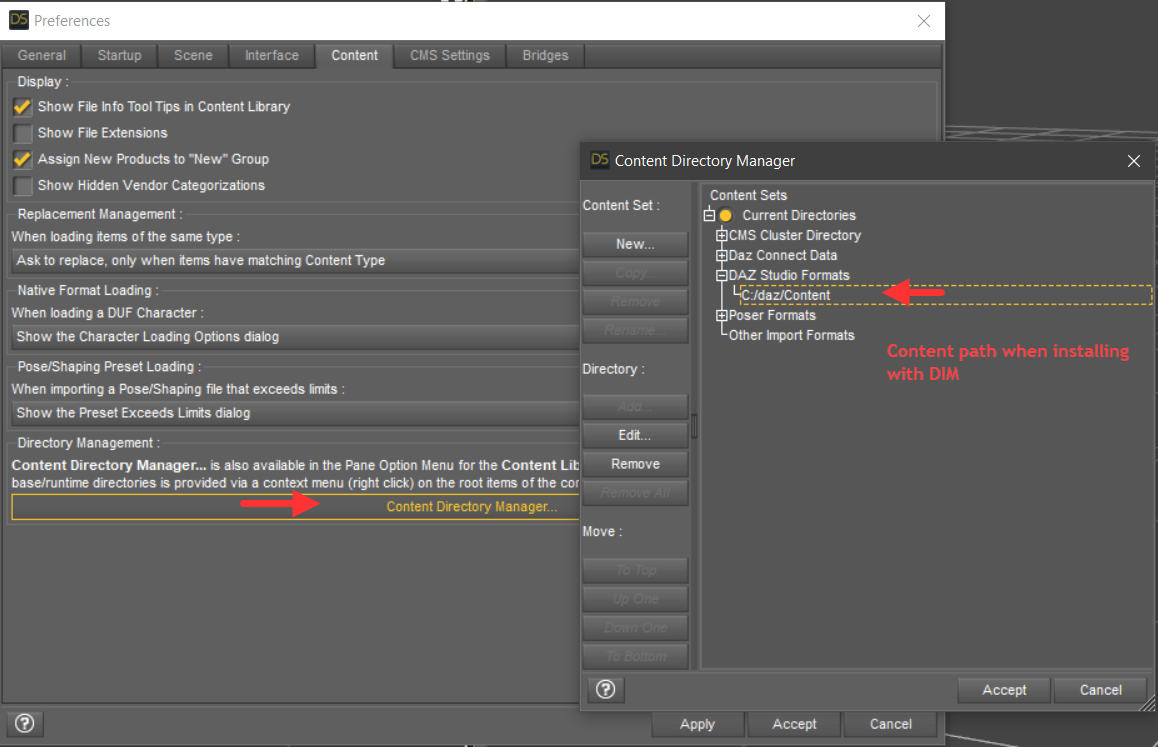The image size is (1158, 747).
Task: Accept changes in Content Directory Manager
Action: (x=1004, y=689)
